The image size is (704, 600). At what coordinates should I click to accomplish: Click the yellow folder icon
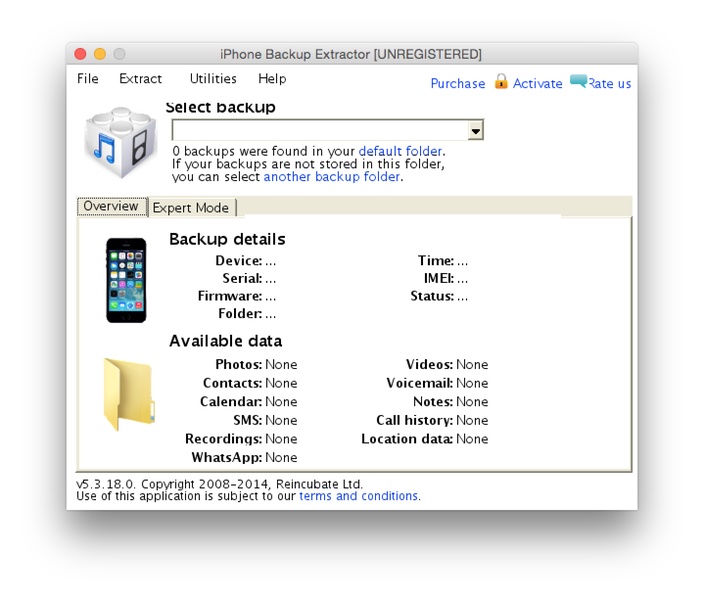(x=129, y=394)
